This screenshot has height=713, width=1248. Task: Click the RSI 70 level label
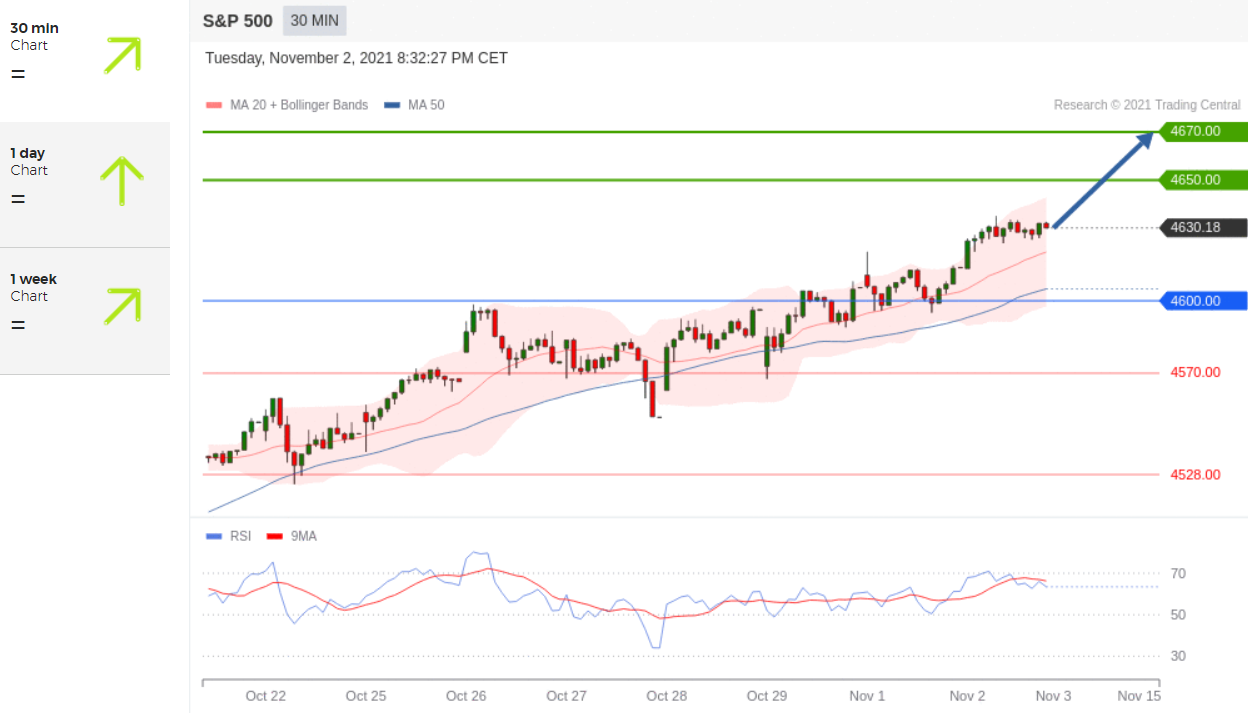(1178, 574)
